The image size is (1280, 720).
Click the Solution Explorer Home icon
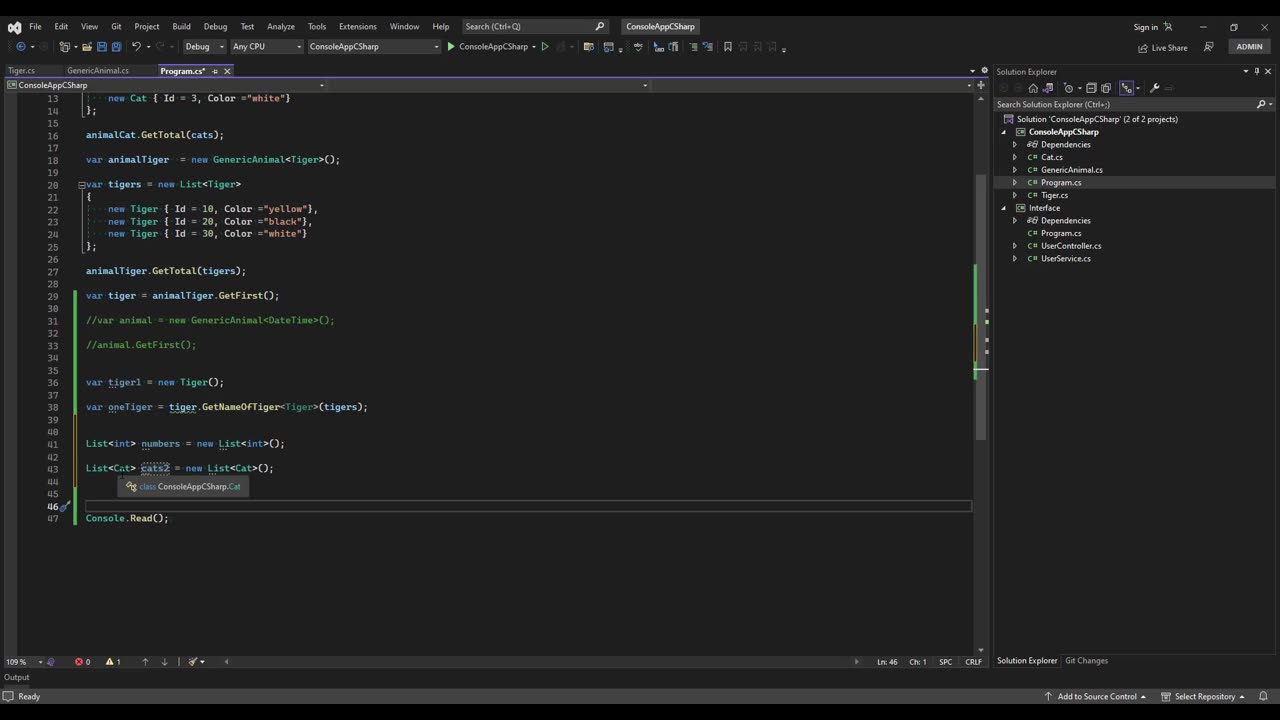pyautogui.click(x=1033, y=88)
